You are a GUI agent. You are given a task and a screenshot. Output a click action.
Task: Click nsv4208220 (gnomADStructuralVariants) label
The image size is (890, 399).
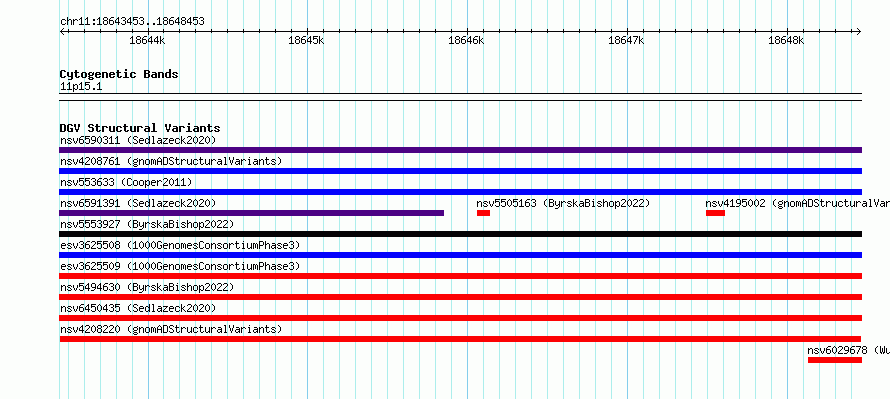point(171,329)
